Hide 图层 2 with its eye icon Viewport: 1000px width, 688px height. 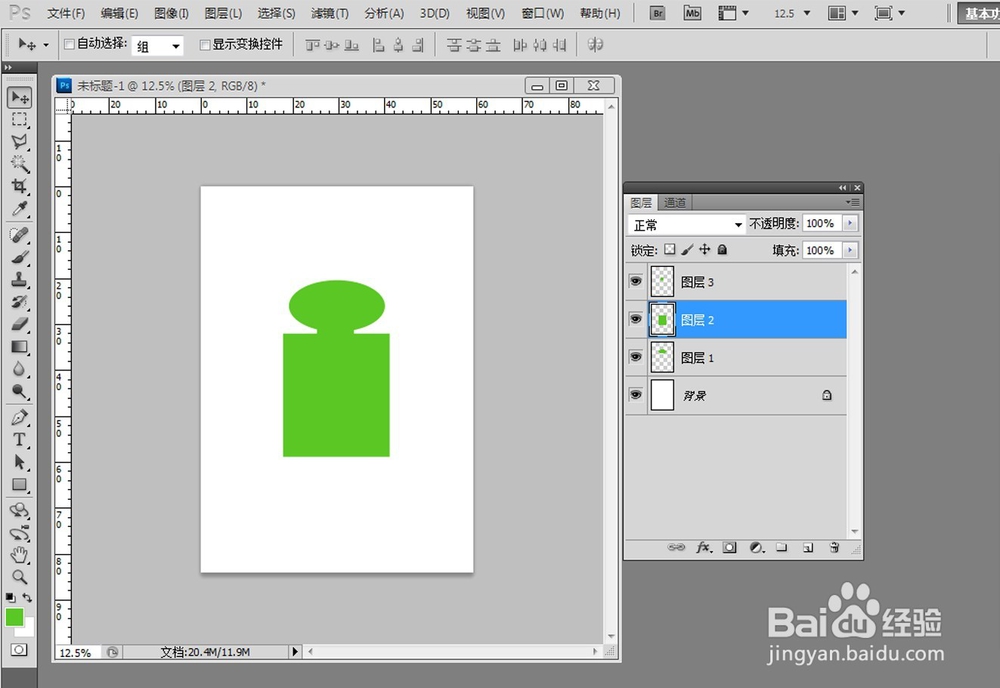(636, 319)
